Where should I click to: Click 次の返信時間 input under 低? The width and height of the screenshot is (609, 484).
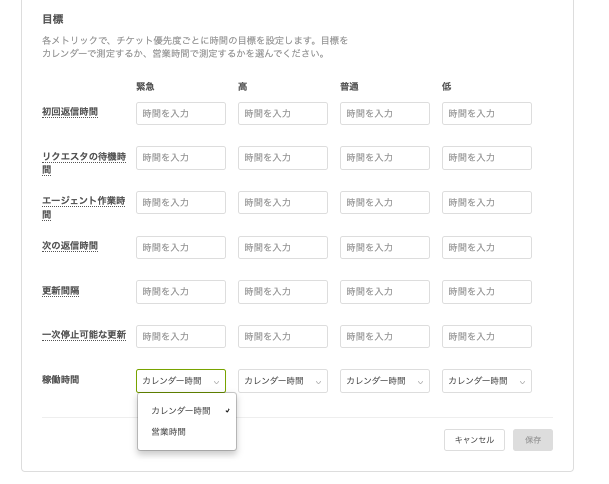click(x=487, y=247)
